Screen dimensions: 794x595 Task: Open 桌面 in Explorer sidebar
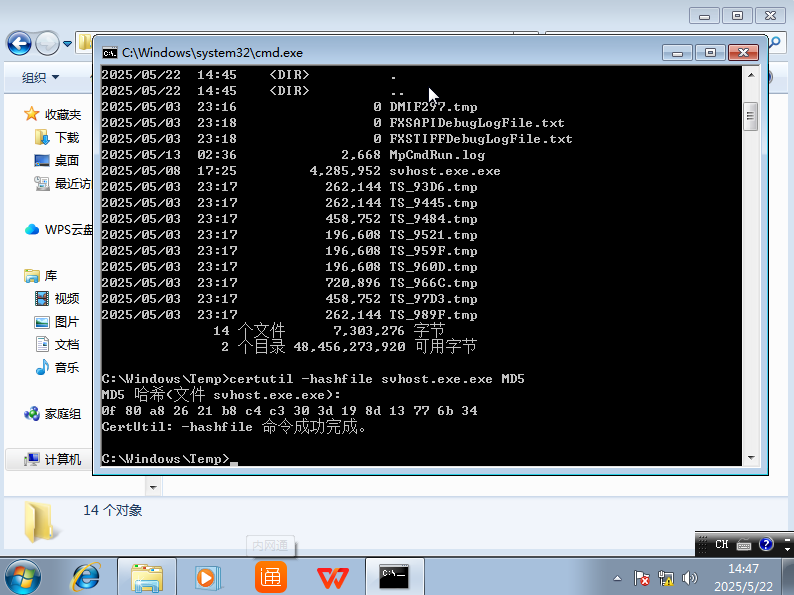pyautogui.click(x=67, y=161)
